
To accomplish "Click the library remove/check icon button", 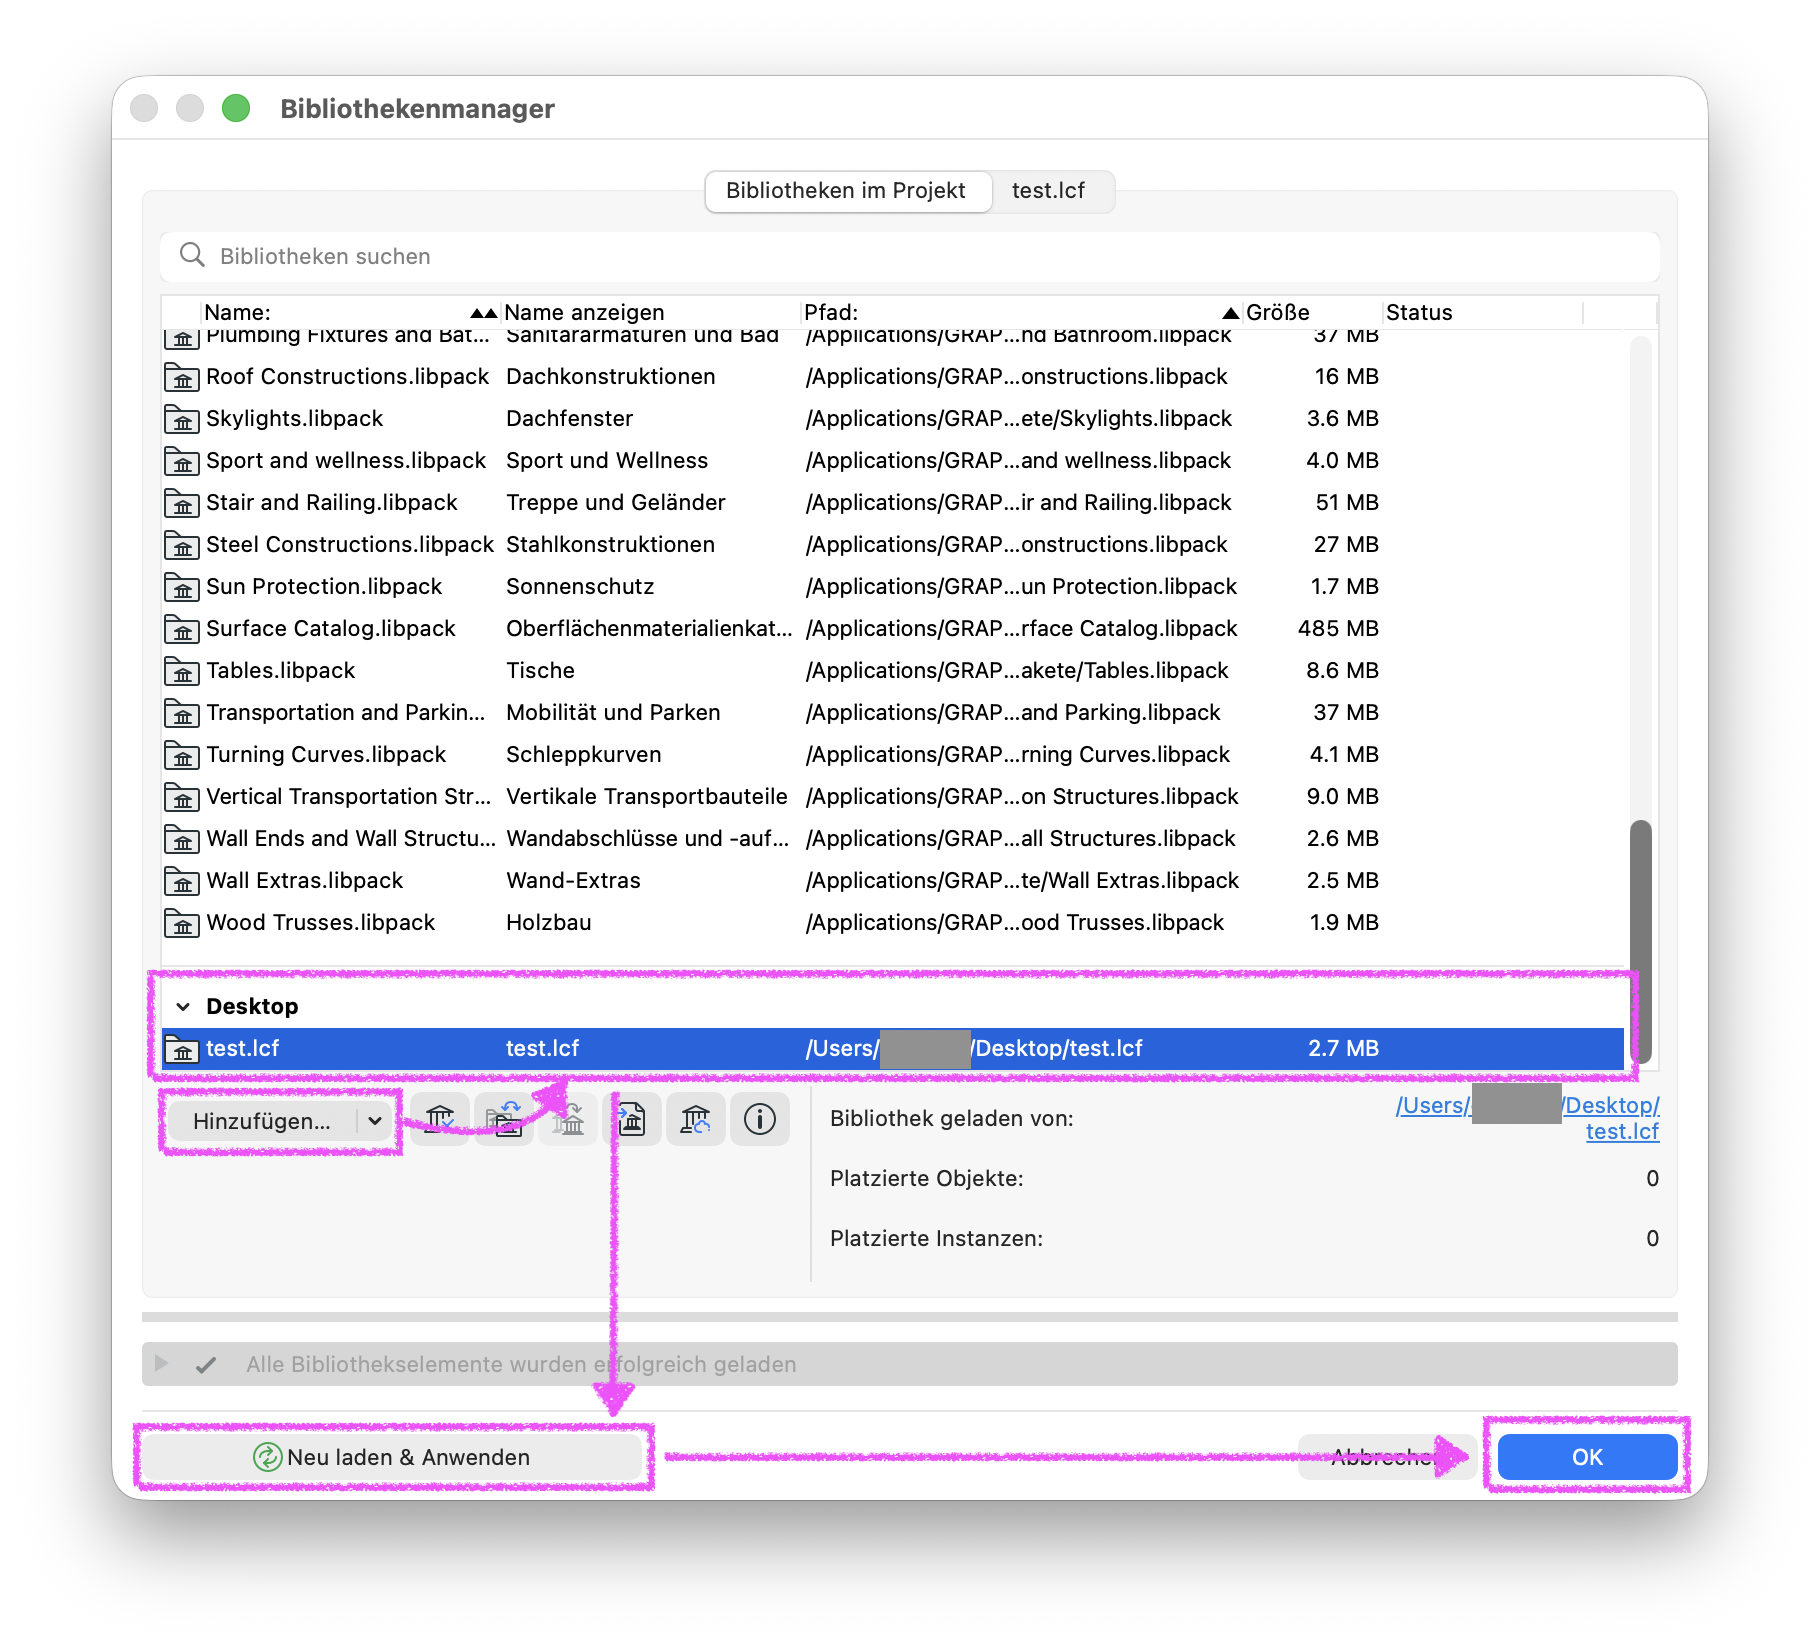I will [440, 1119].
